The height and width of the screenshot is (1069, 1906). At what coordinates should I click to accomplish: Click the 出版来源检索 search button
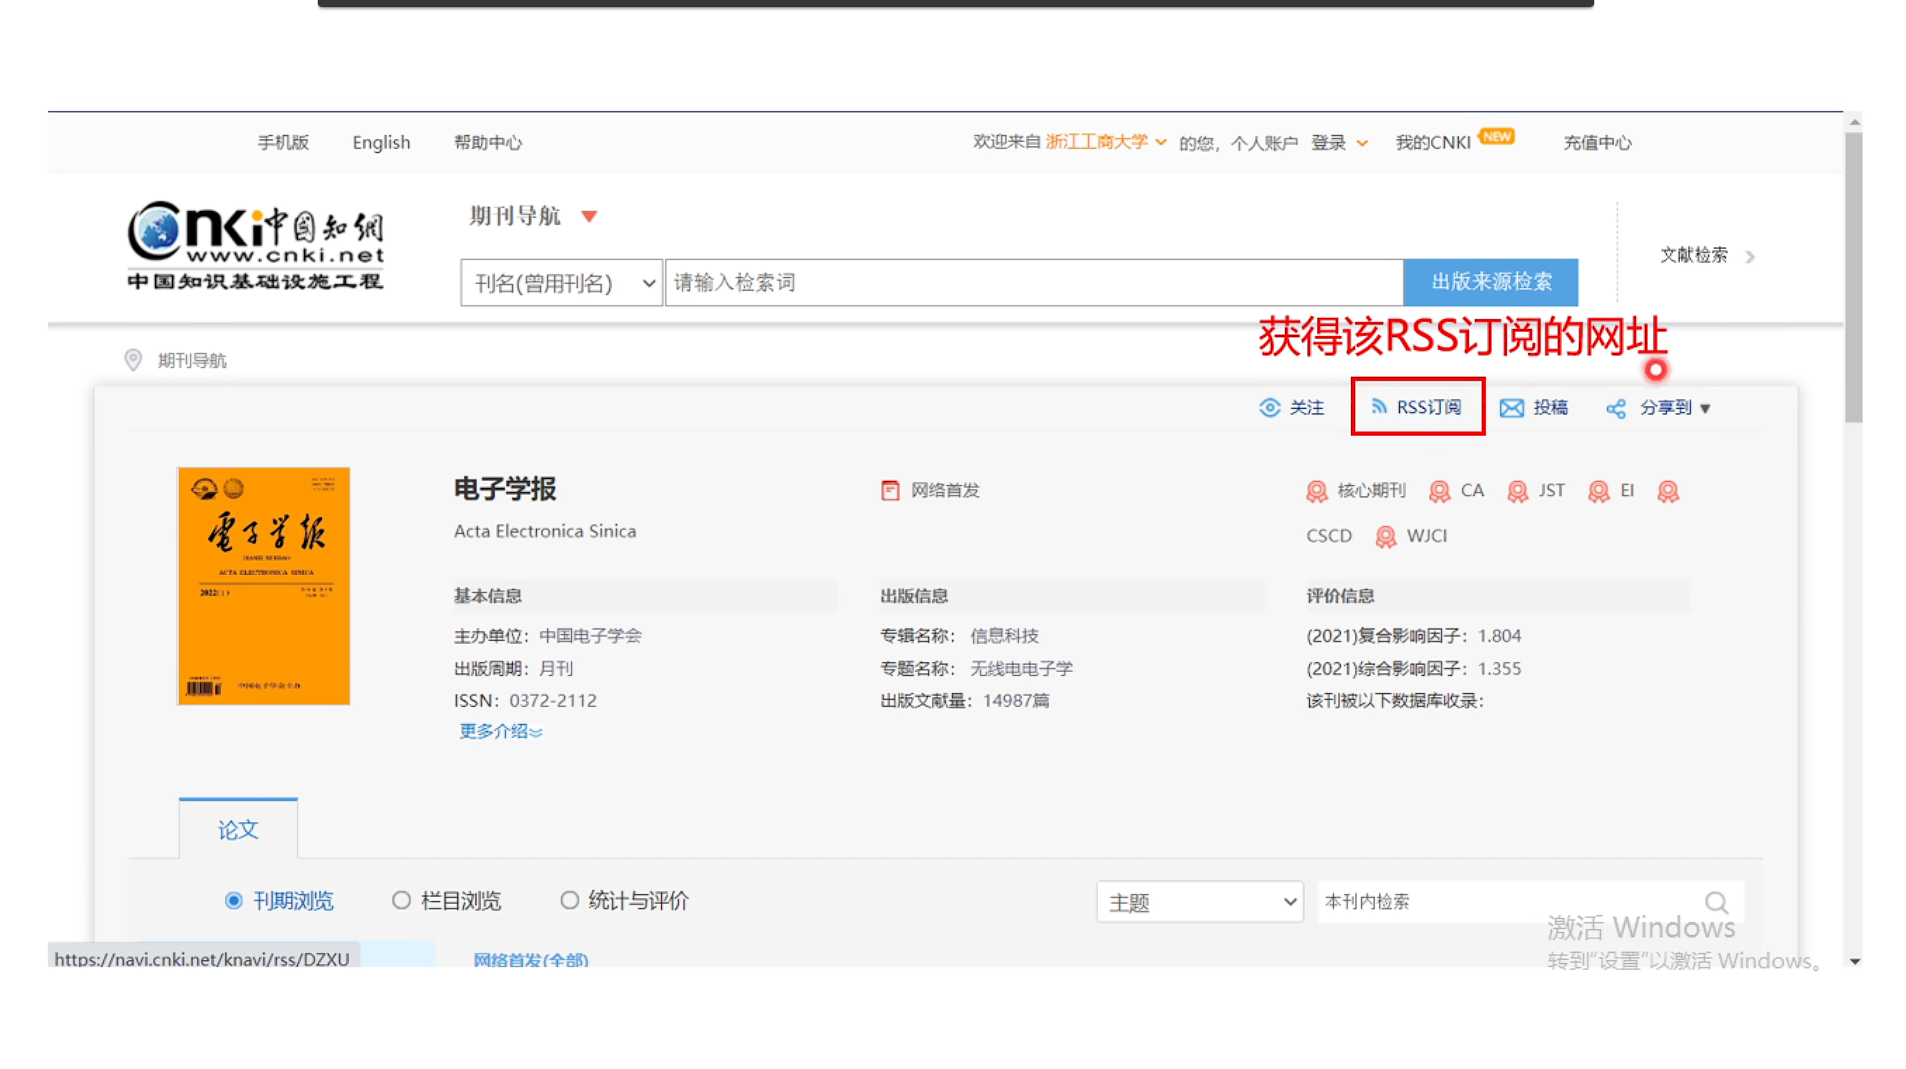(1492, 282)
